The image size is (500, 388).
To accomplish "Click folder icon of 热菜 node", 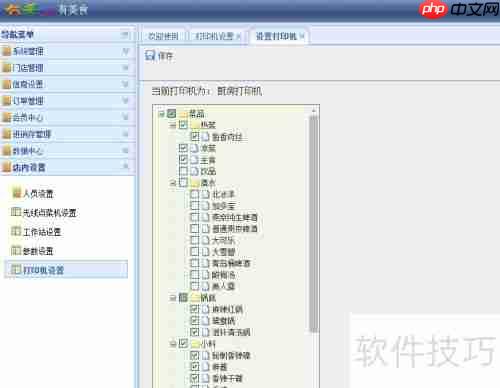I will pyautogui.click(x=195, y=125).
